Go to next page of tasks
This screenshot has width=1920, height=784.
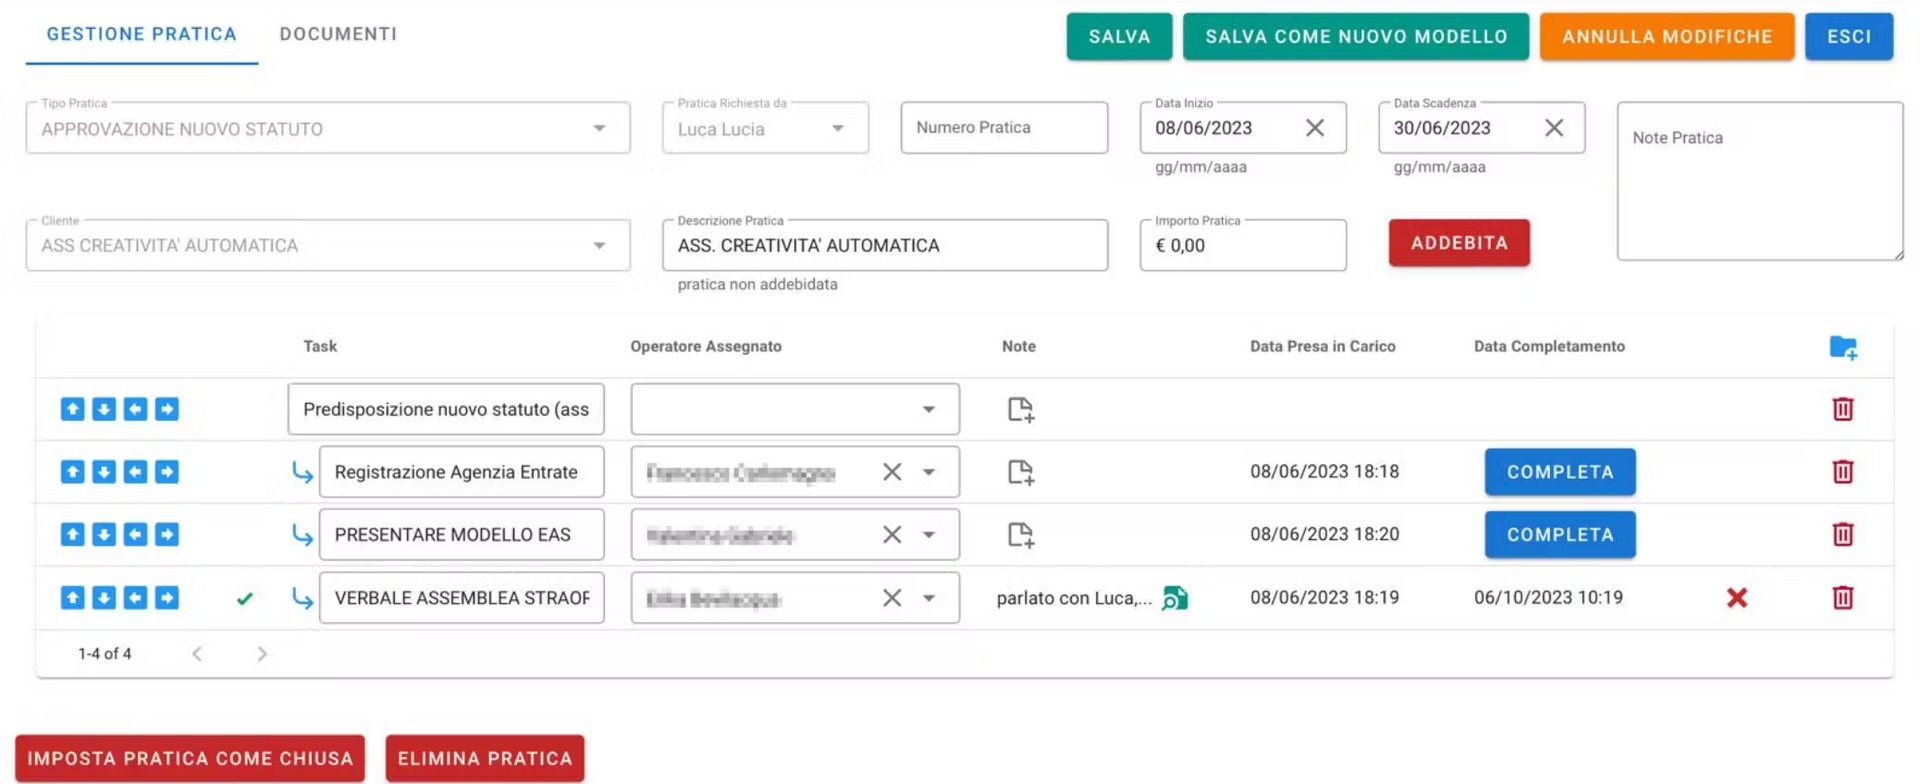(x=262, y=654)
